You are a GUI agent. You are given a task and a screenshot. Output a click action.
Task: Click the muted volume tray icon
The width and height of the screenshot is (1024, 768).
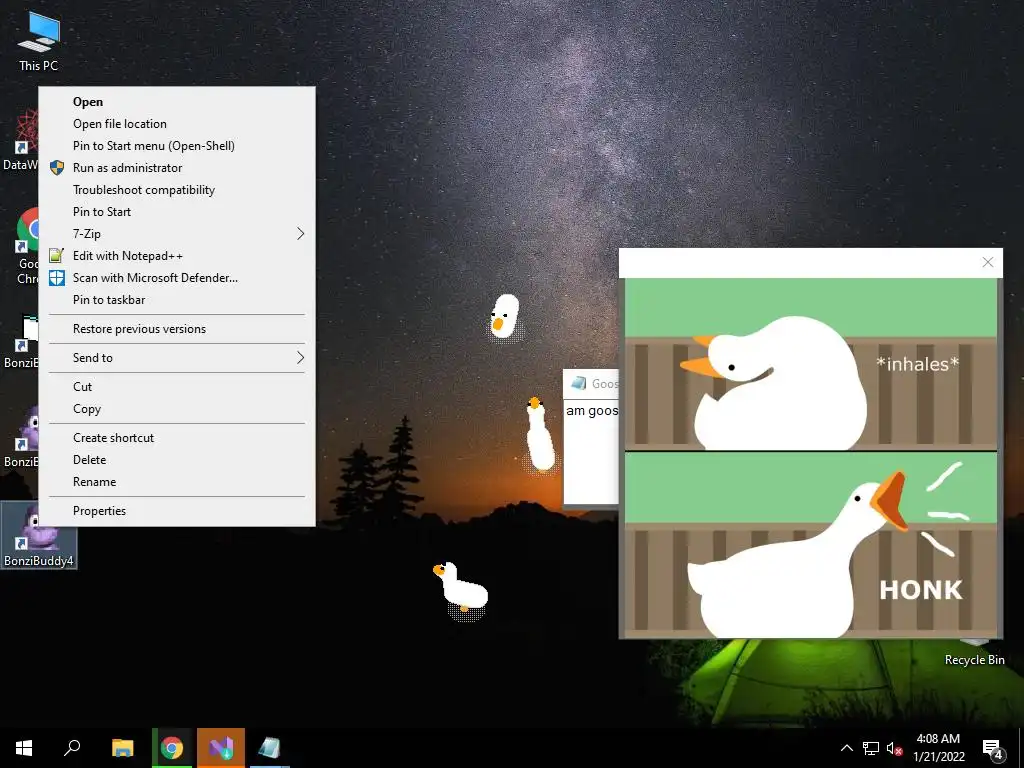click(x=894, y=748)
